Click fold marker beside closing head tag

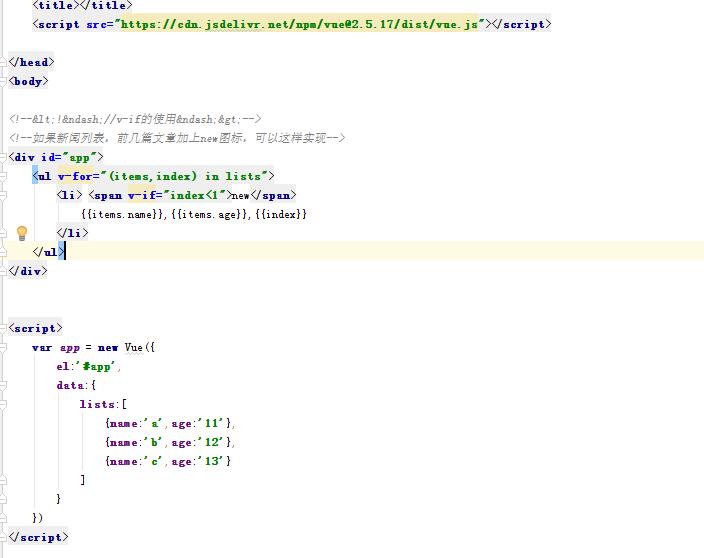pyautogui.click(x=3, y=62)
